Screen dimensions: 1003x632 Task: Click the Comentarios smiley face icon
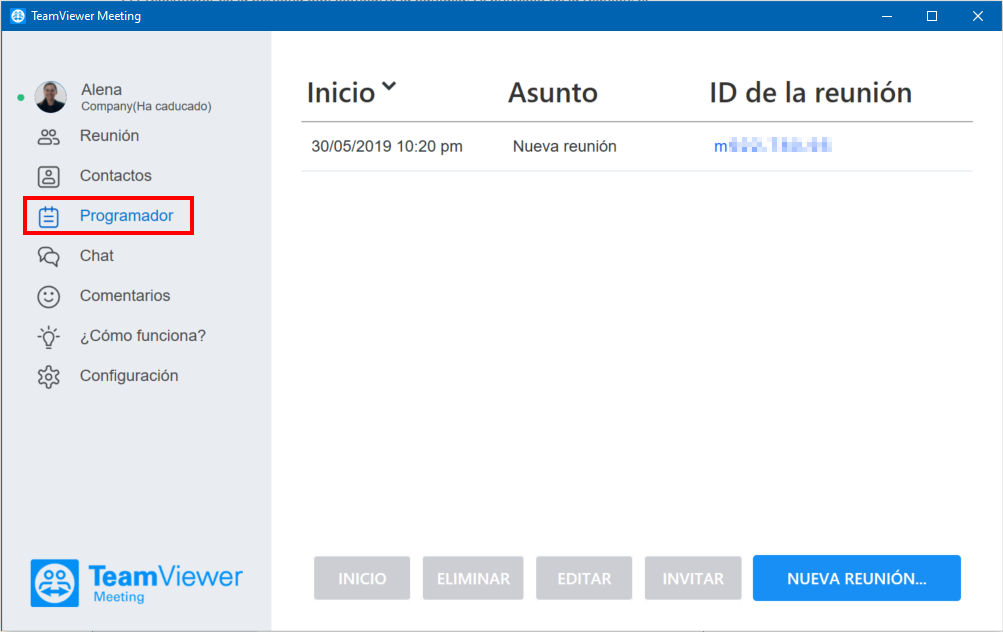(49, 297)
